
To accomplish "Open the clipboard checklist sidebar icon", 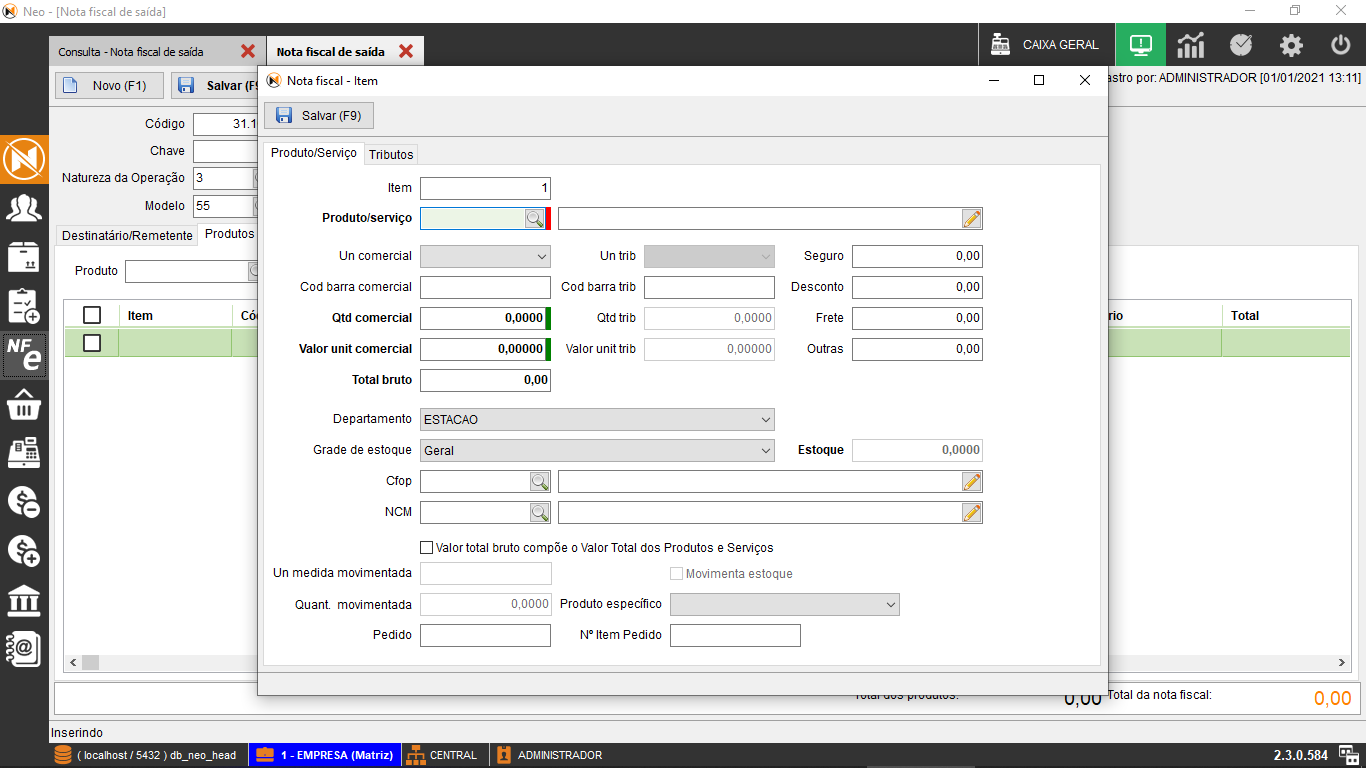I will pos(24,306).
